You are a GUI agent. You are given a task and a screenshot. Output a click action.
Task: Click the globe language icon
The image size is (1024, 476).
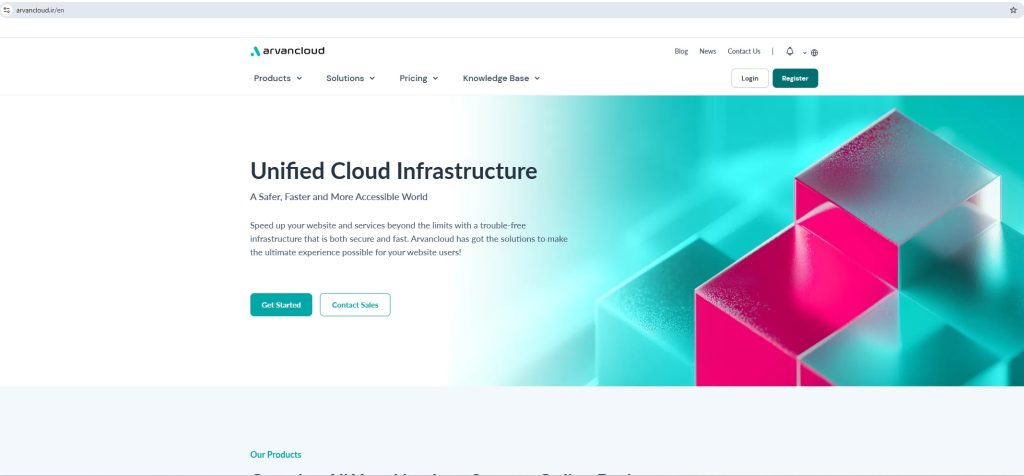click(x=814, y=52)
